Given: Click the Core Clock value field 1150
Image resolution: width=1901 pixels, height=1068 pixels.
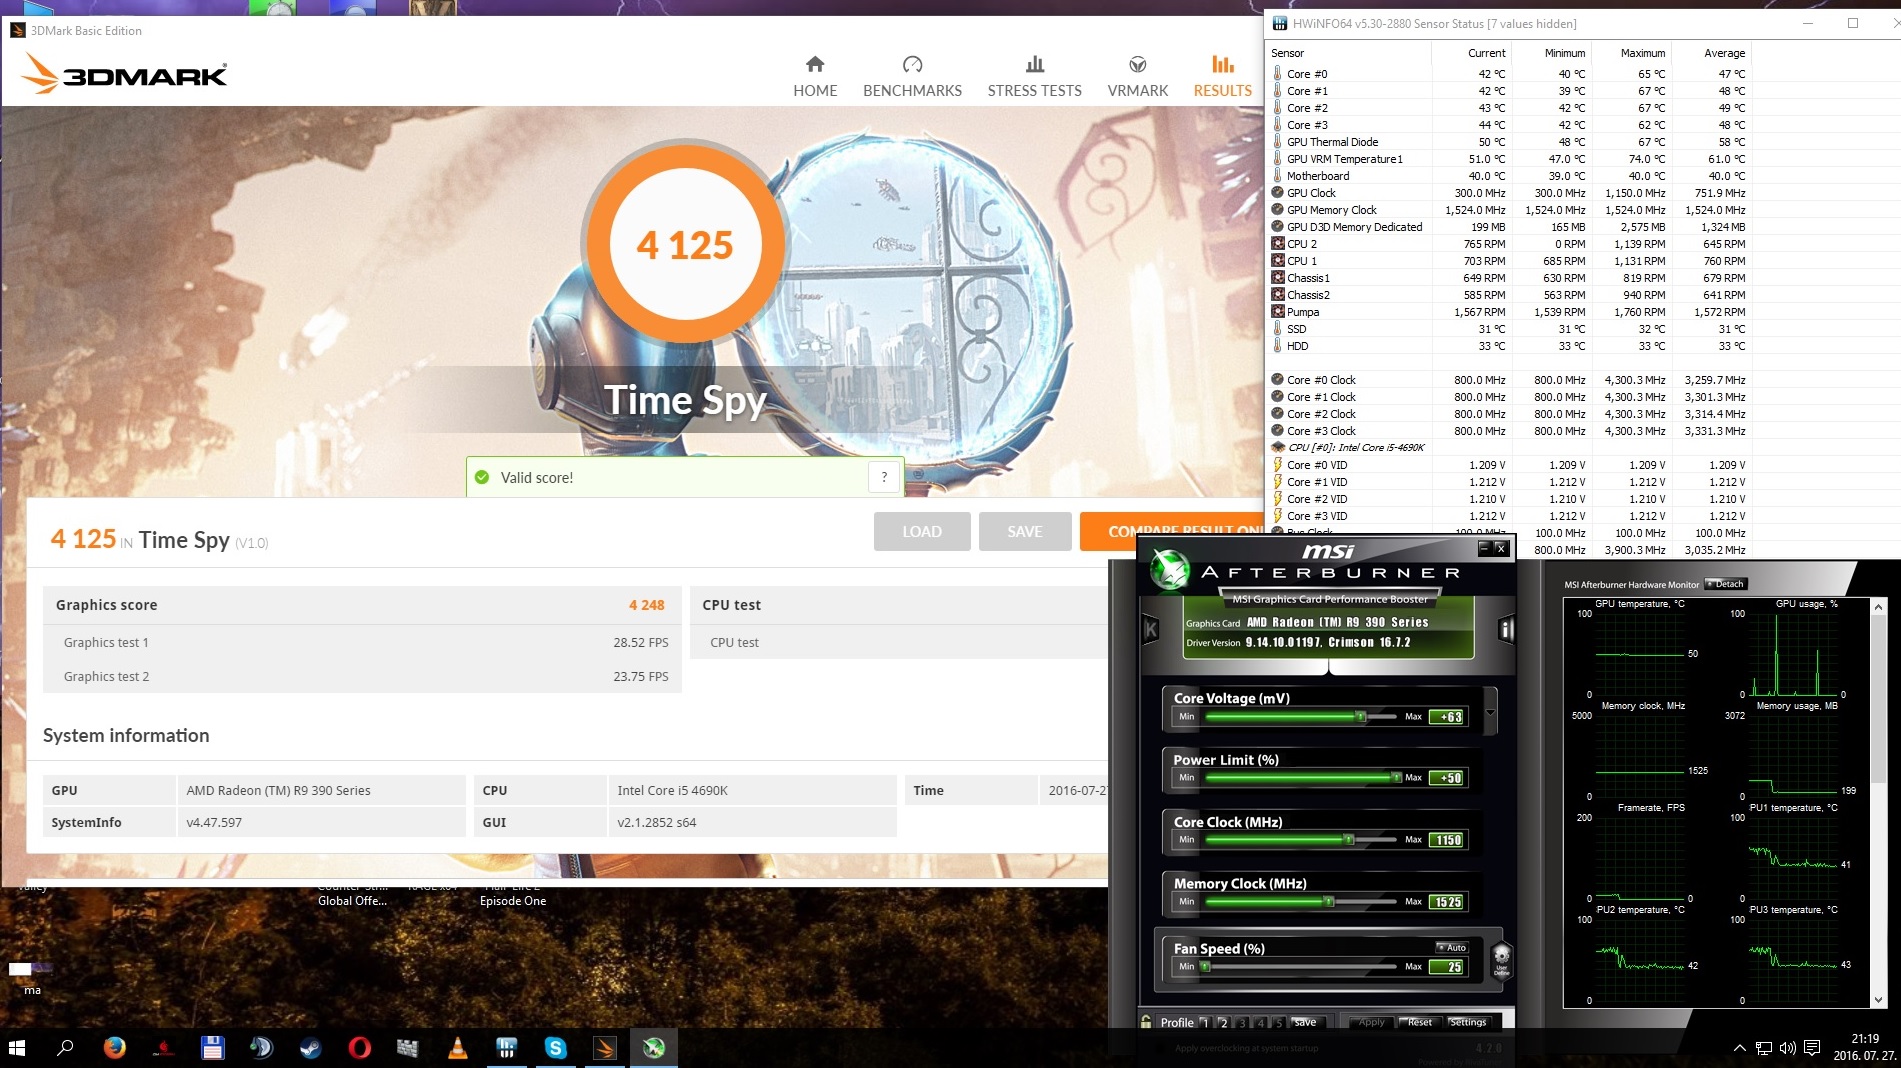Looking at the screenshot, I should pos(1447,839).
